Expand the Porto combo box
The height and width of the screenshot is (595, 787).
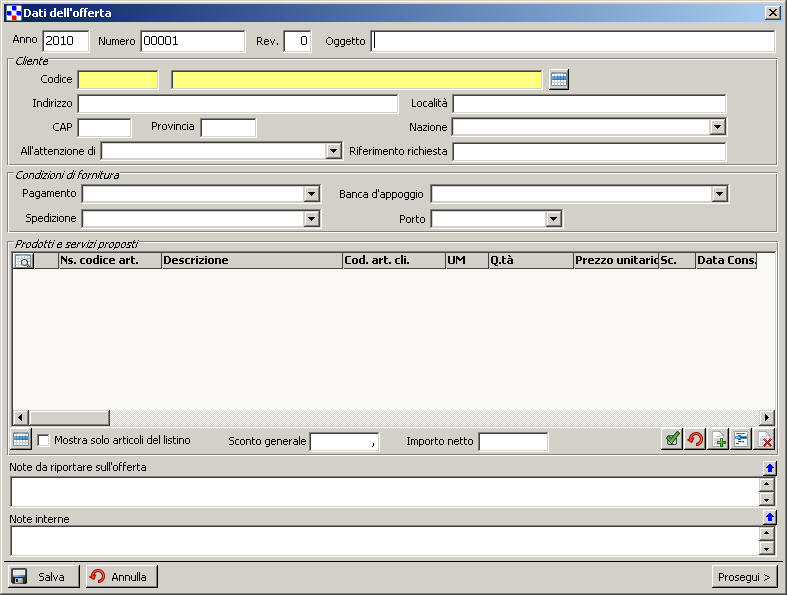tap(553, 219)
